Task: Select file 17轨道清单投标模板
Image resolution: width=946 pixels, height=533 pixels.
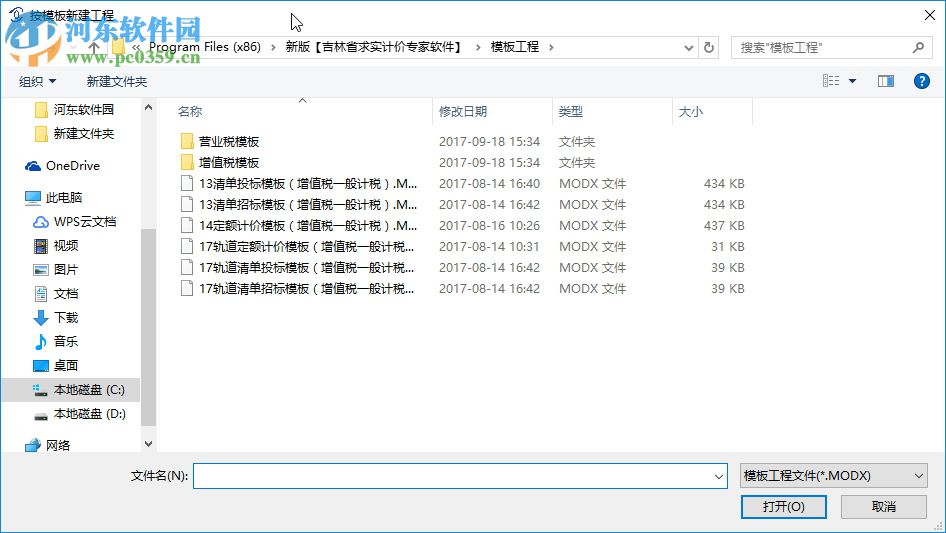Action: (x=306, y=267)
